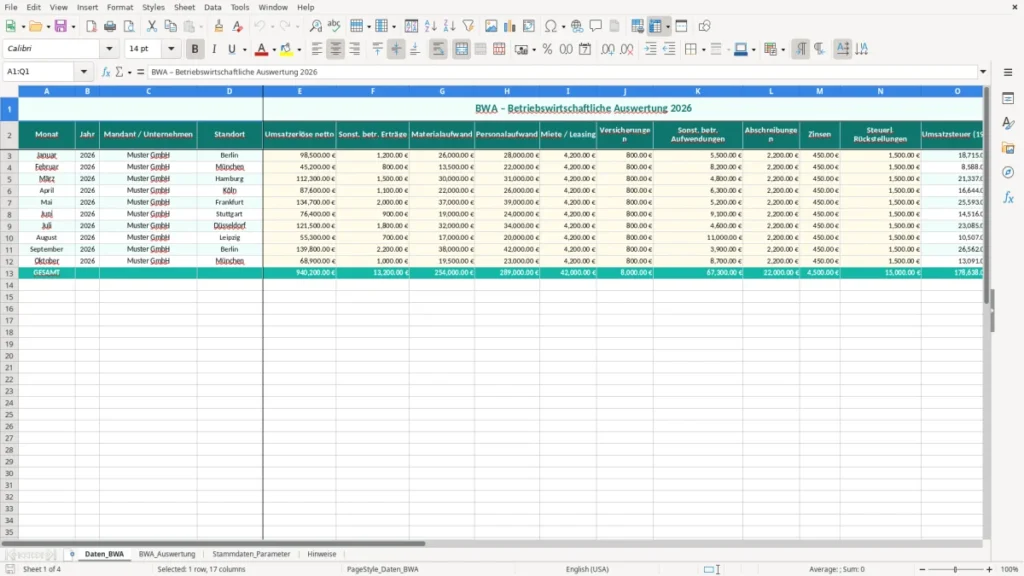The image size is (1024, 576).
Task: Click zoom in plus button
Action: tap(989, 569)
